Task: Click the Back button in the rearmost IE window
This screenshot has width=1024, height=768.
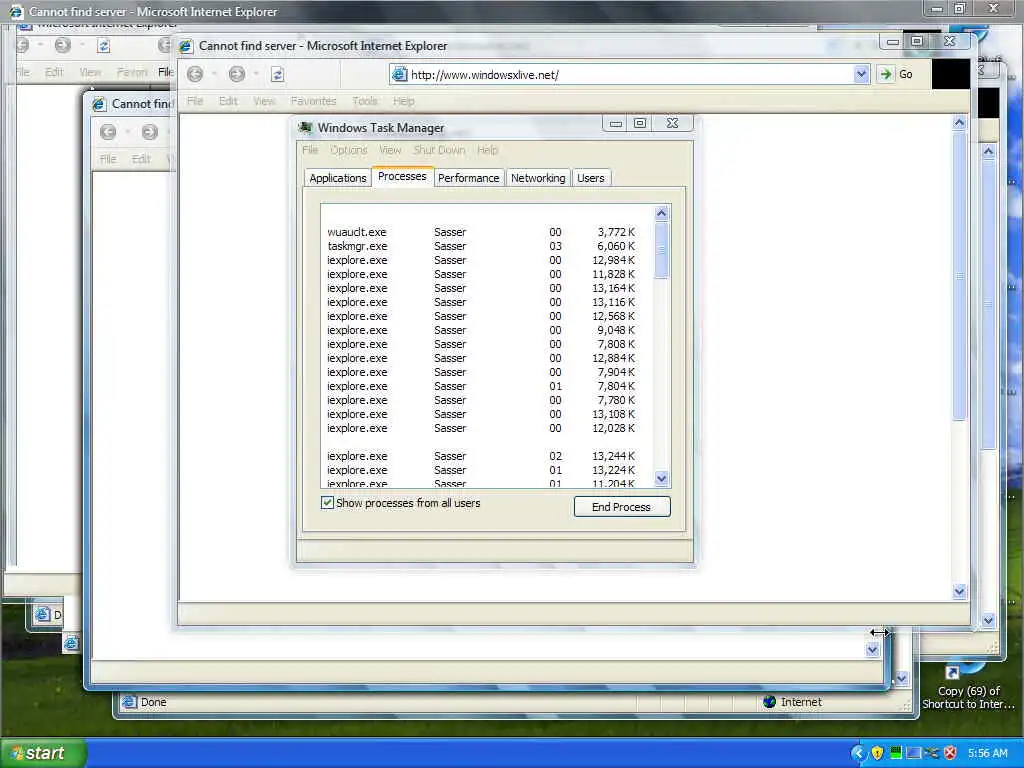Action: [22, 45]
